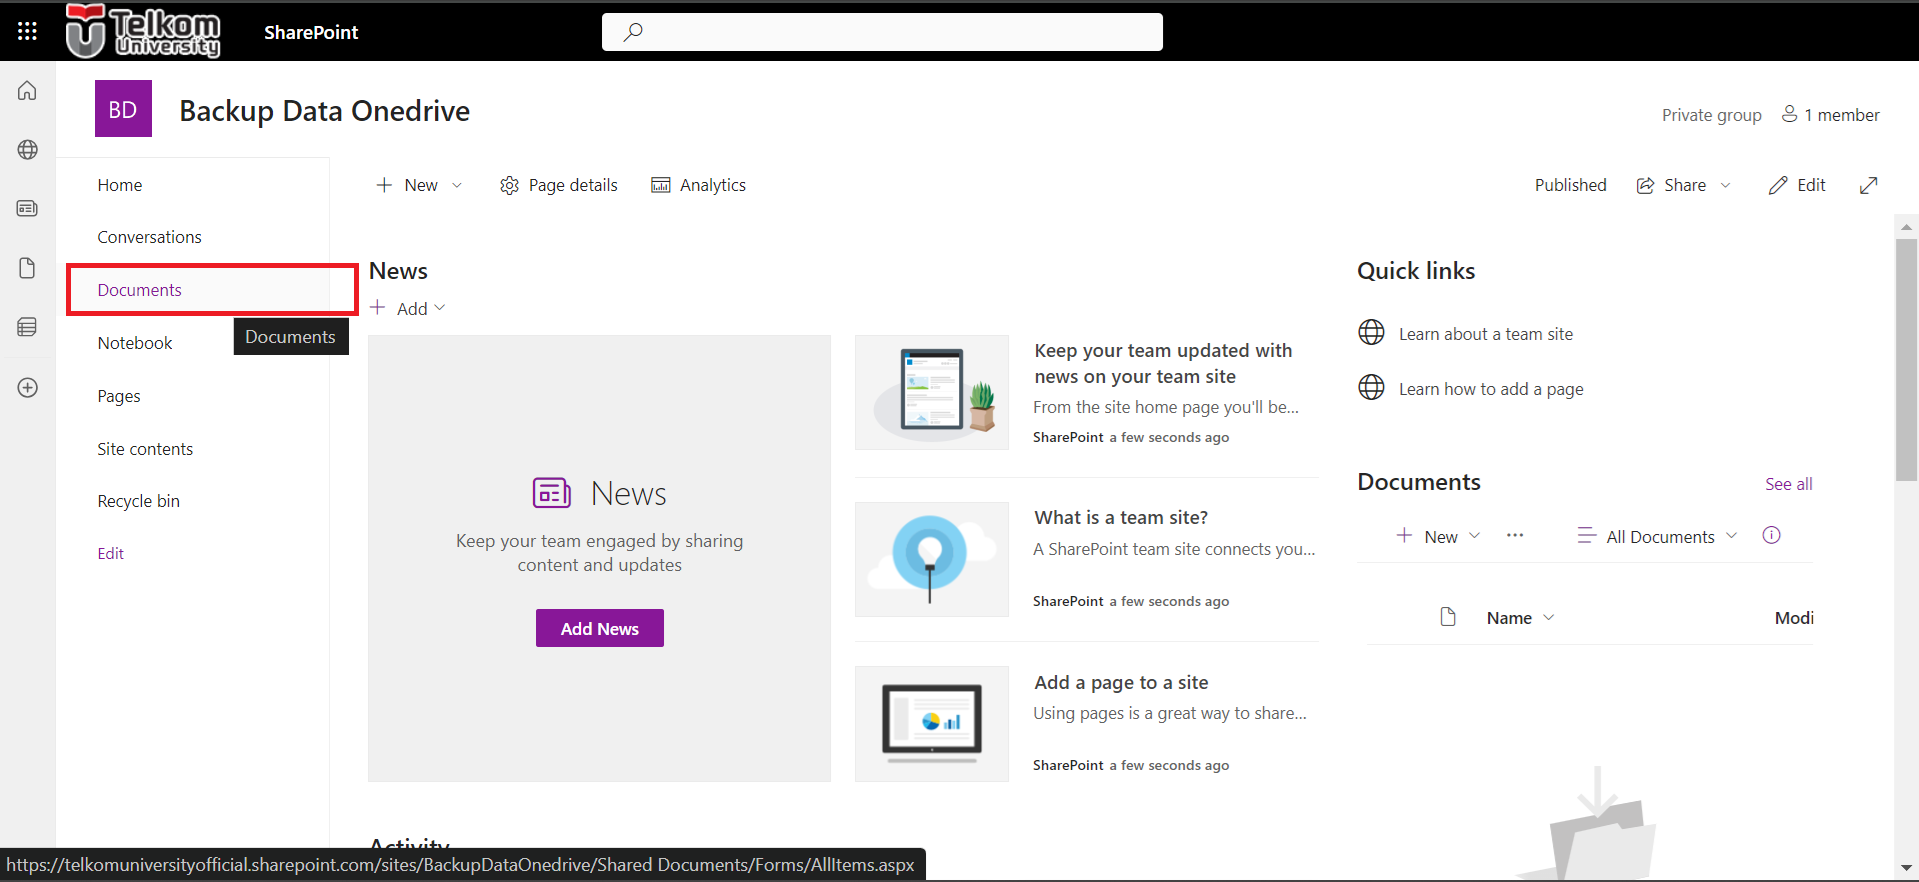Go to Home in site navigation

pyautogui.click(x=120, y=185)
